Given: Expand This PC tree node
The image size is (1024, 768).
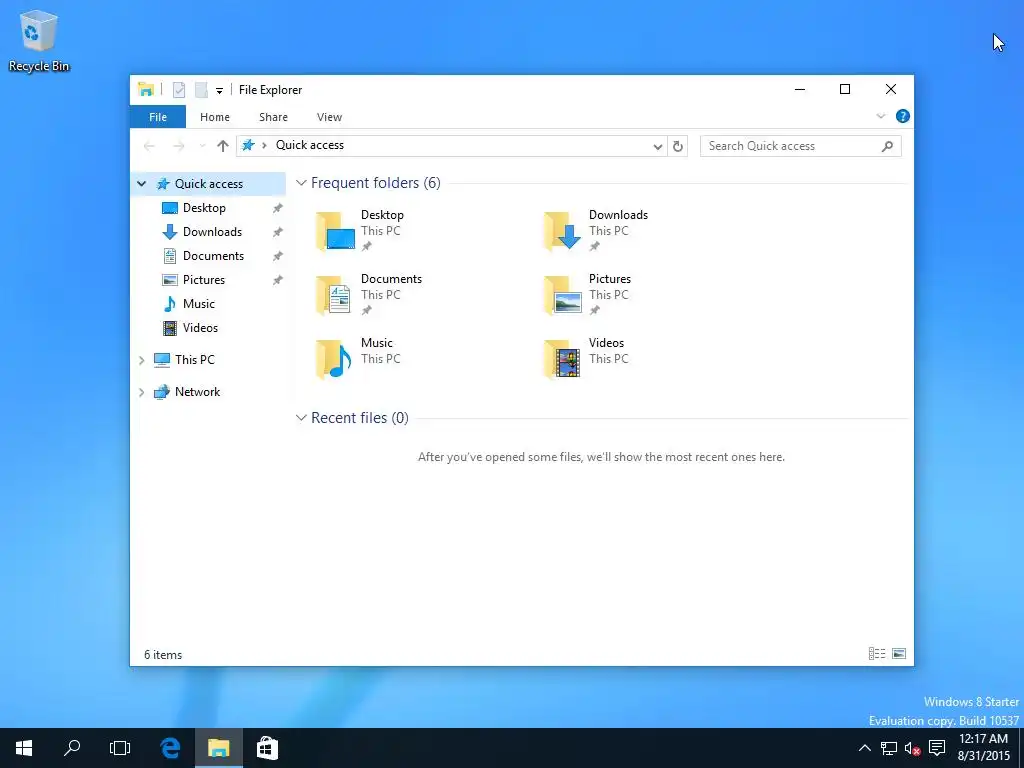Looking at the screenshot, I should click(141, 360).
